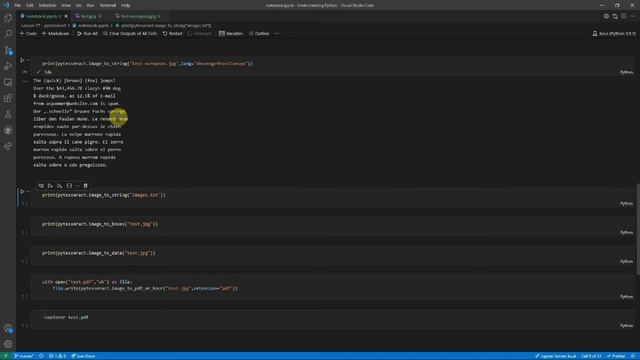This screenshot has width=640, height=360.
Task: Click Jupyter Server local in status bar
Action: click(556, 356)
